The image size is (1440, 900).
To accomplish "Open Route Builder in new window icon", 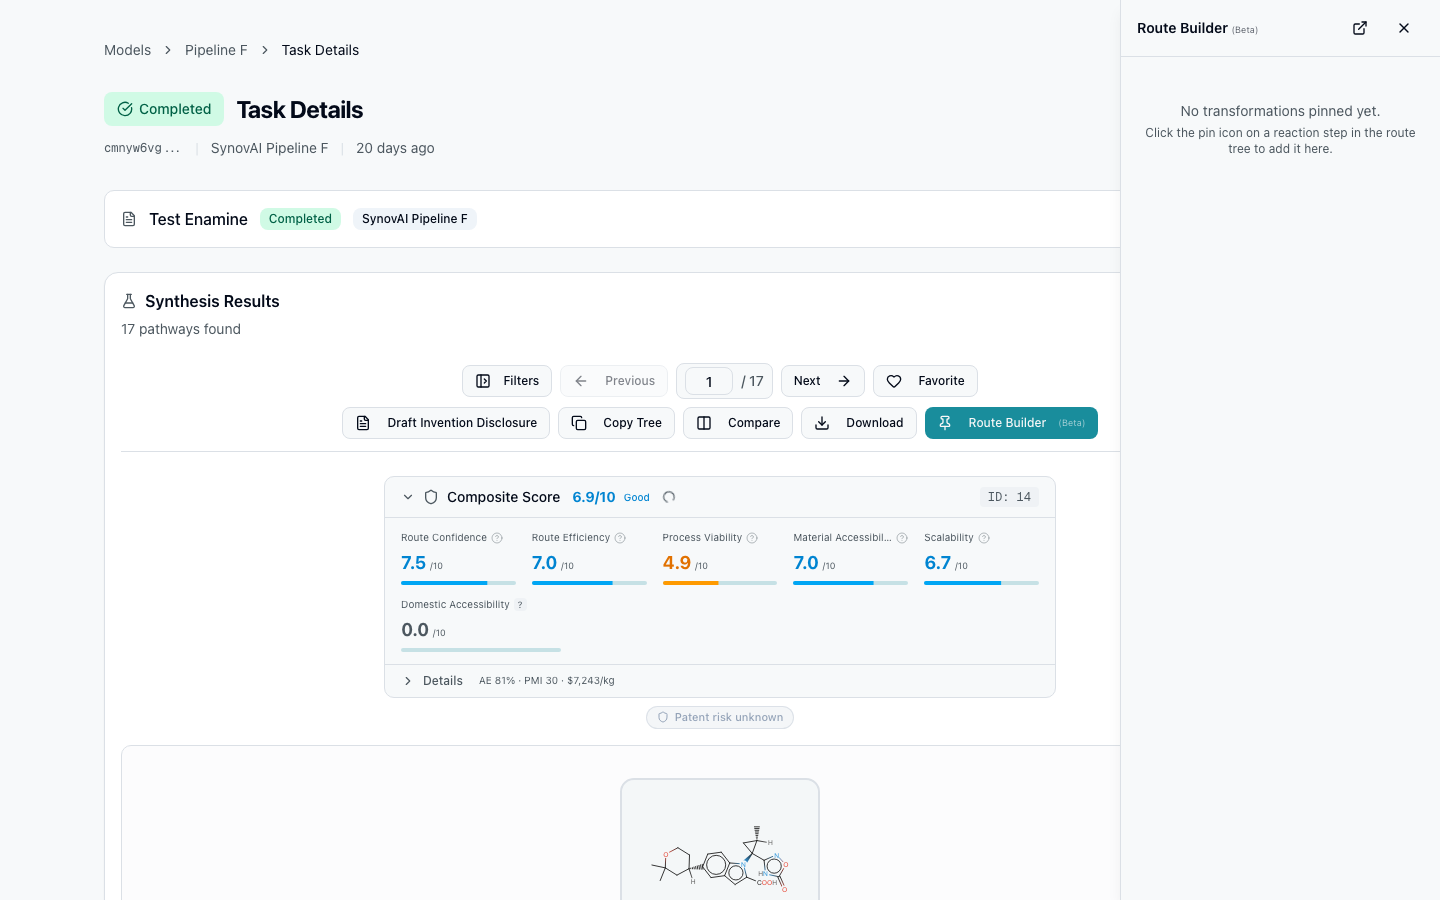I will 1360,28.
